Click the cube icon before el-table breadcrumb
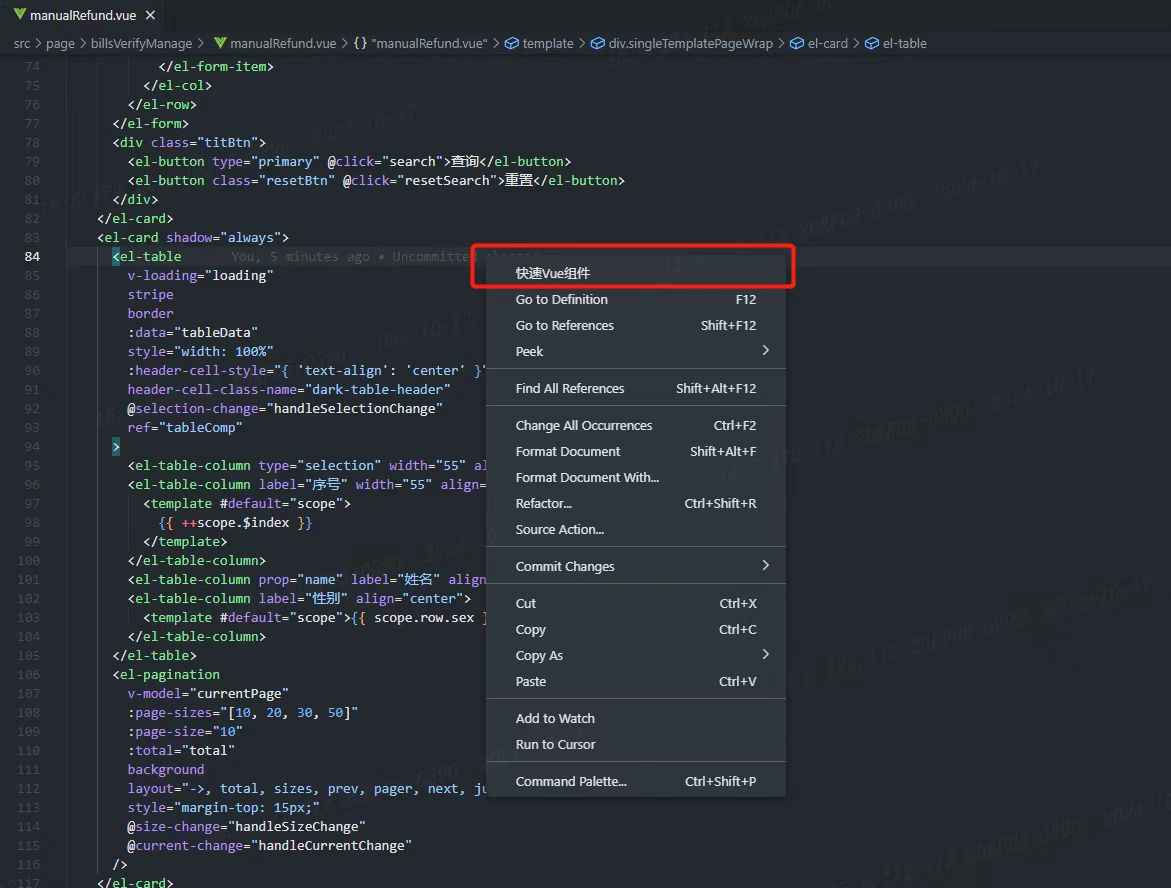This screenshot has width=1171, height=888. [872, 43]
